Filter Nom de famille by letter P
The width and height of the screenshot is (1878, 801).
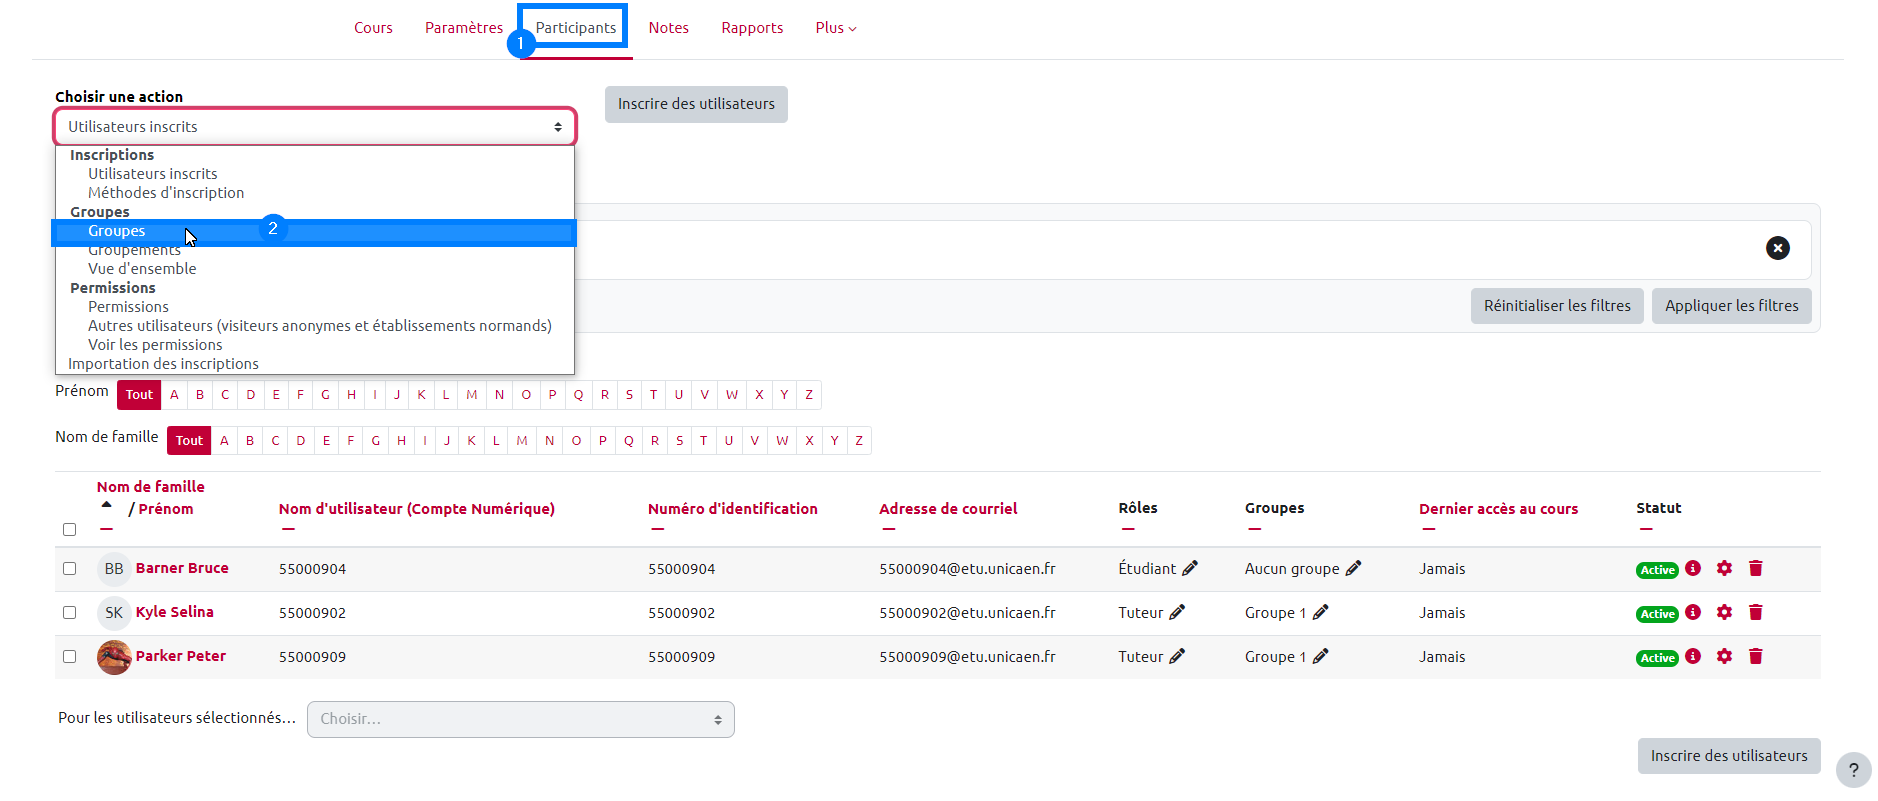[x=603, y=441]
